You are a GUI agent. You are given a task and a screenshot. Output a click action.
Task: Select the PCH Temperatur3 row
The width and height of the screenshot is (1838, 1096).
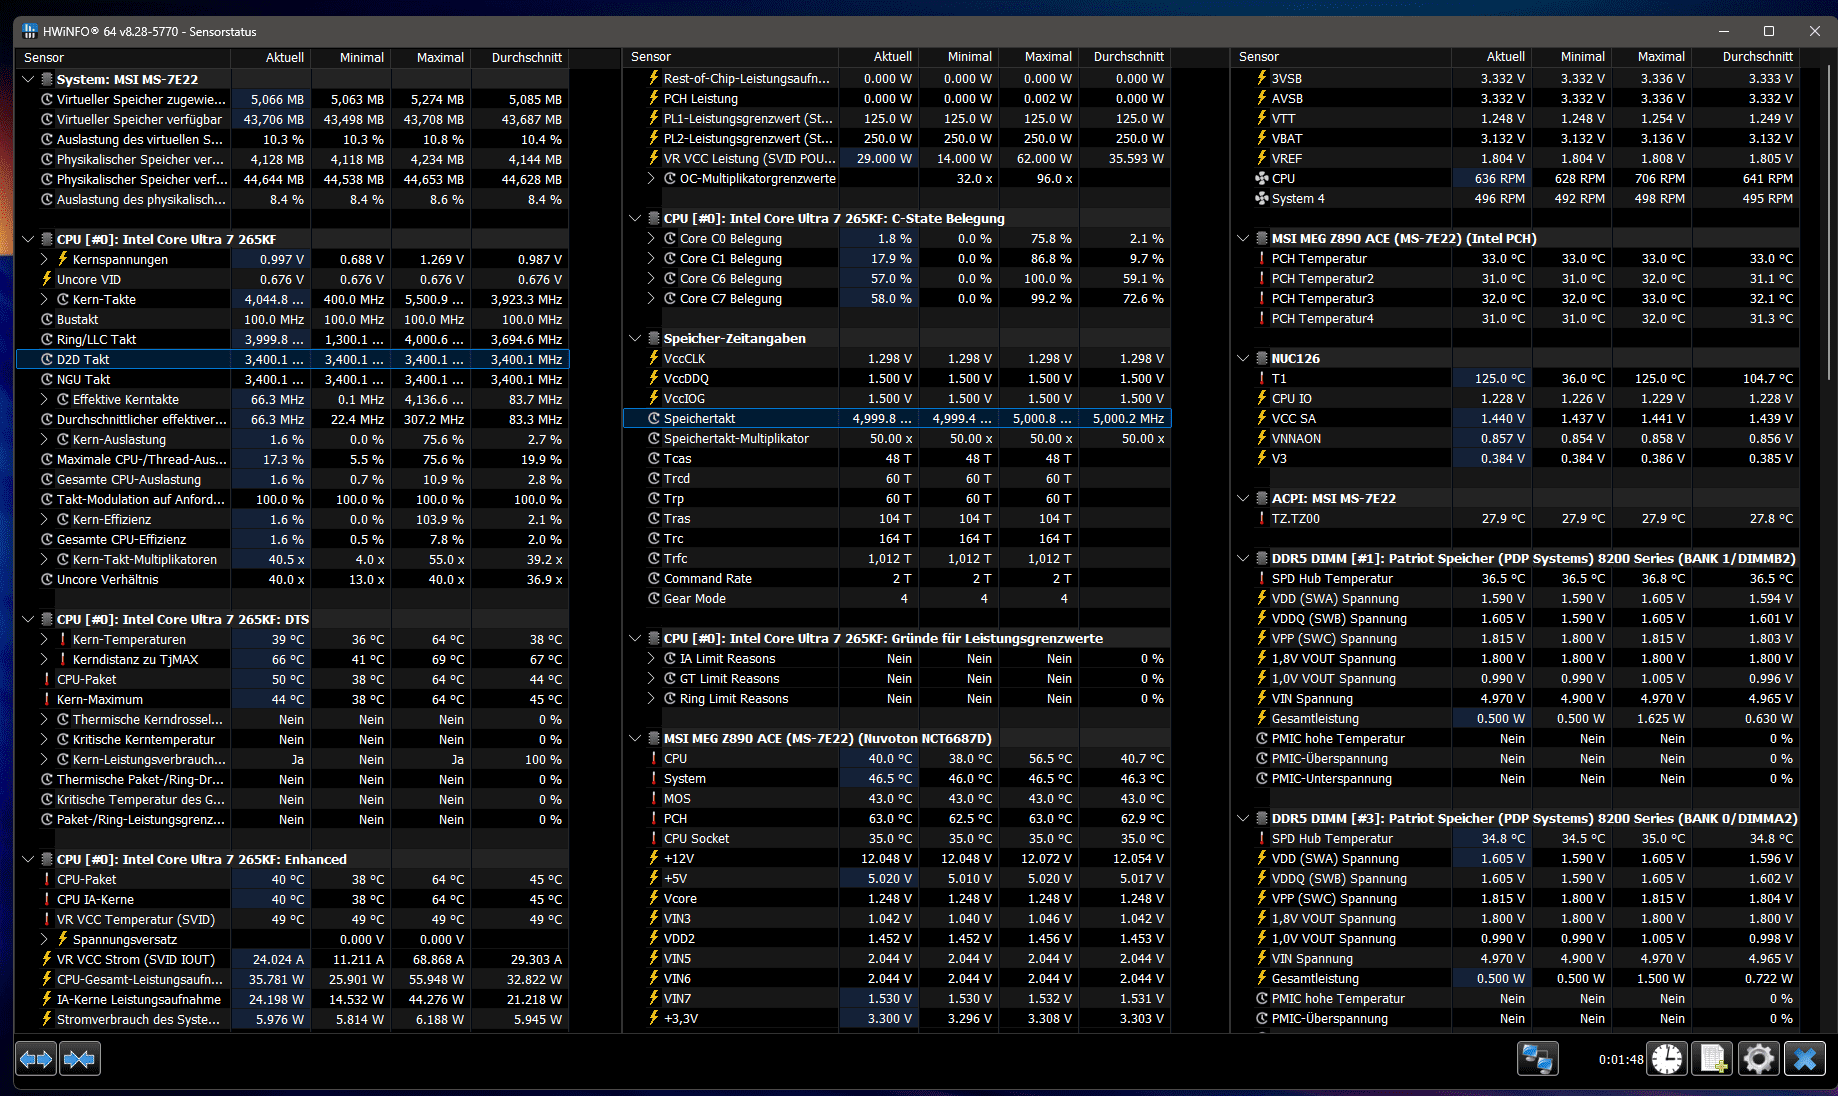pyautogui.click(x=1516, y=298)
